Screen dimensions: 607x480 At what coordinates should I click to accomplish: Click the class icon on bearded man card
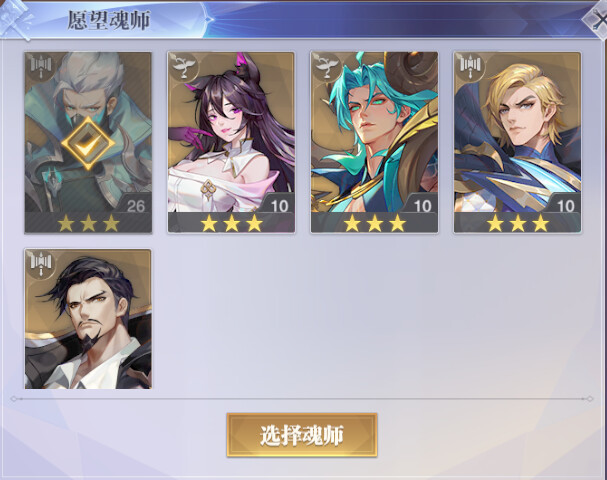(41, 264)
